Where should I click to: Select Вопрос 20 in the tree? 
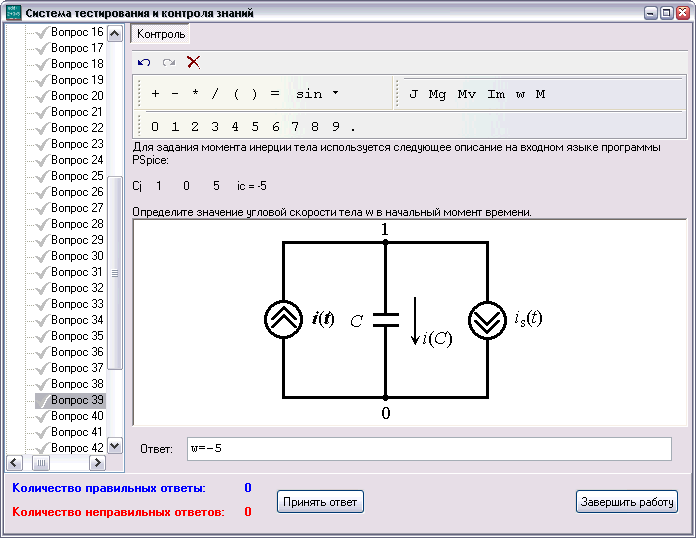pyautogui.click(x=77, y=96)
